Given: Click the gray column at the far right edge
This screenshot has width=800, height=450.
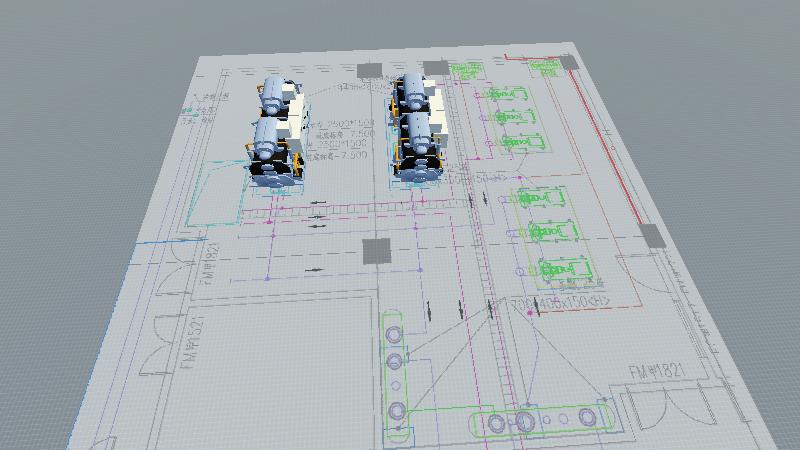Looking at the screenshot, I should point(650,236).
